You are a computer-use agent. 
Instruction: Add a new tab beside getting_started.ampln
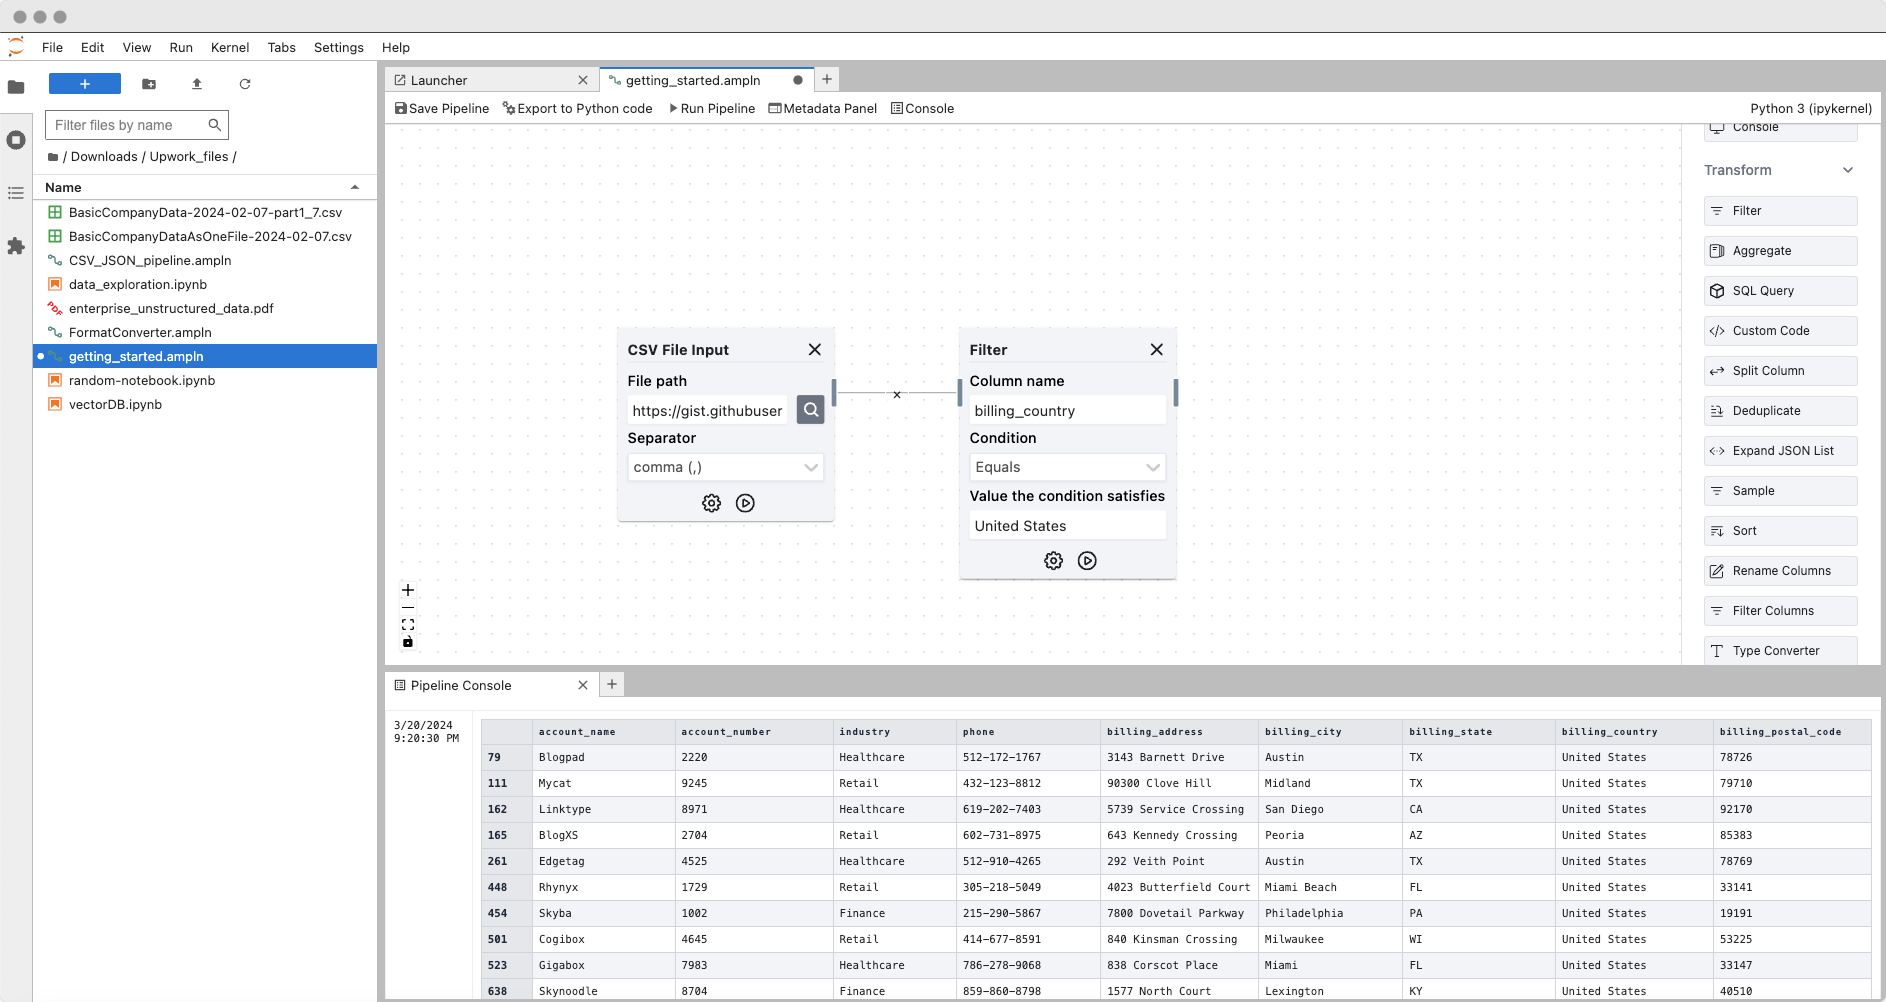(827, 79)
